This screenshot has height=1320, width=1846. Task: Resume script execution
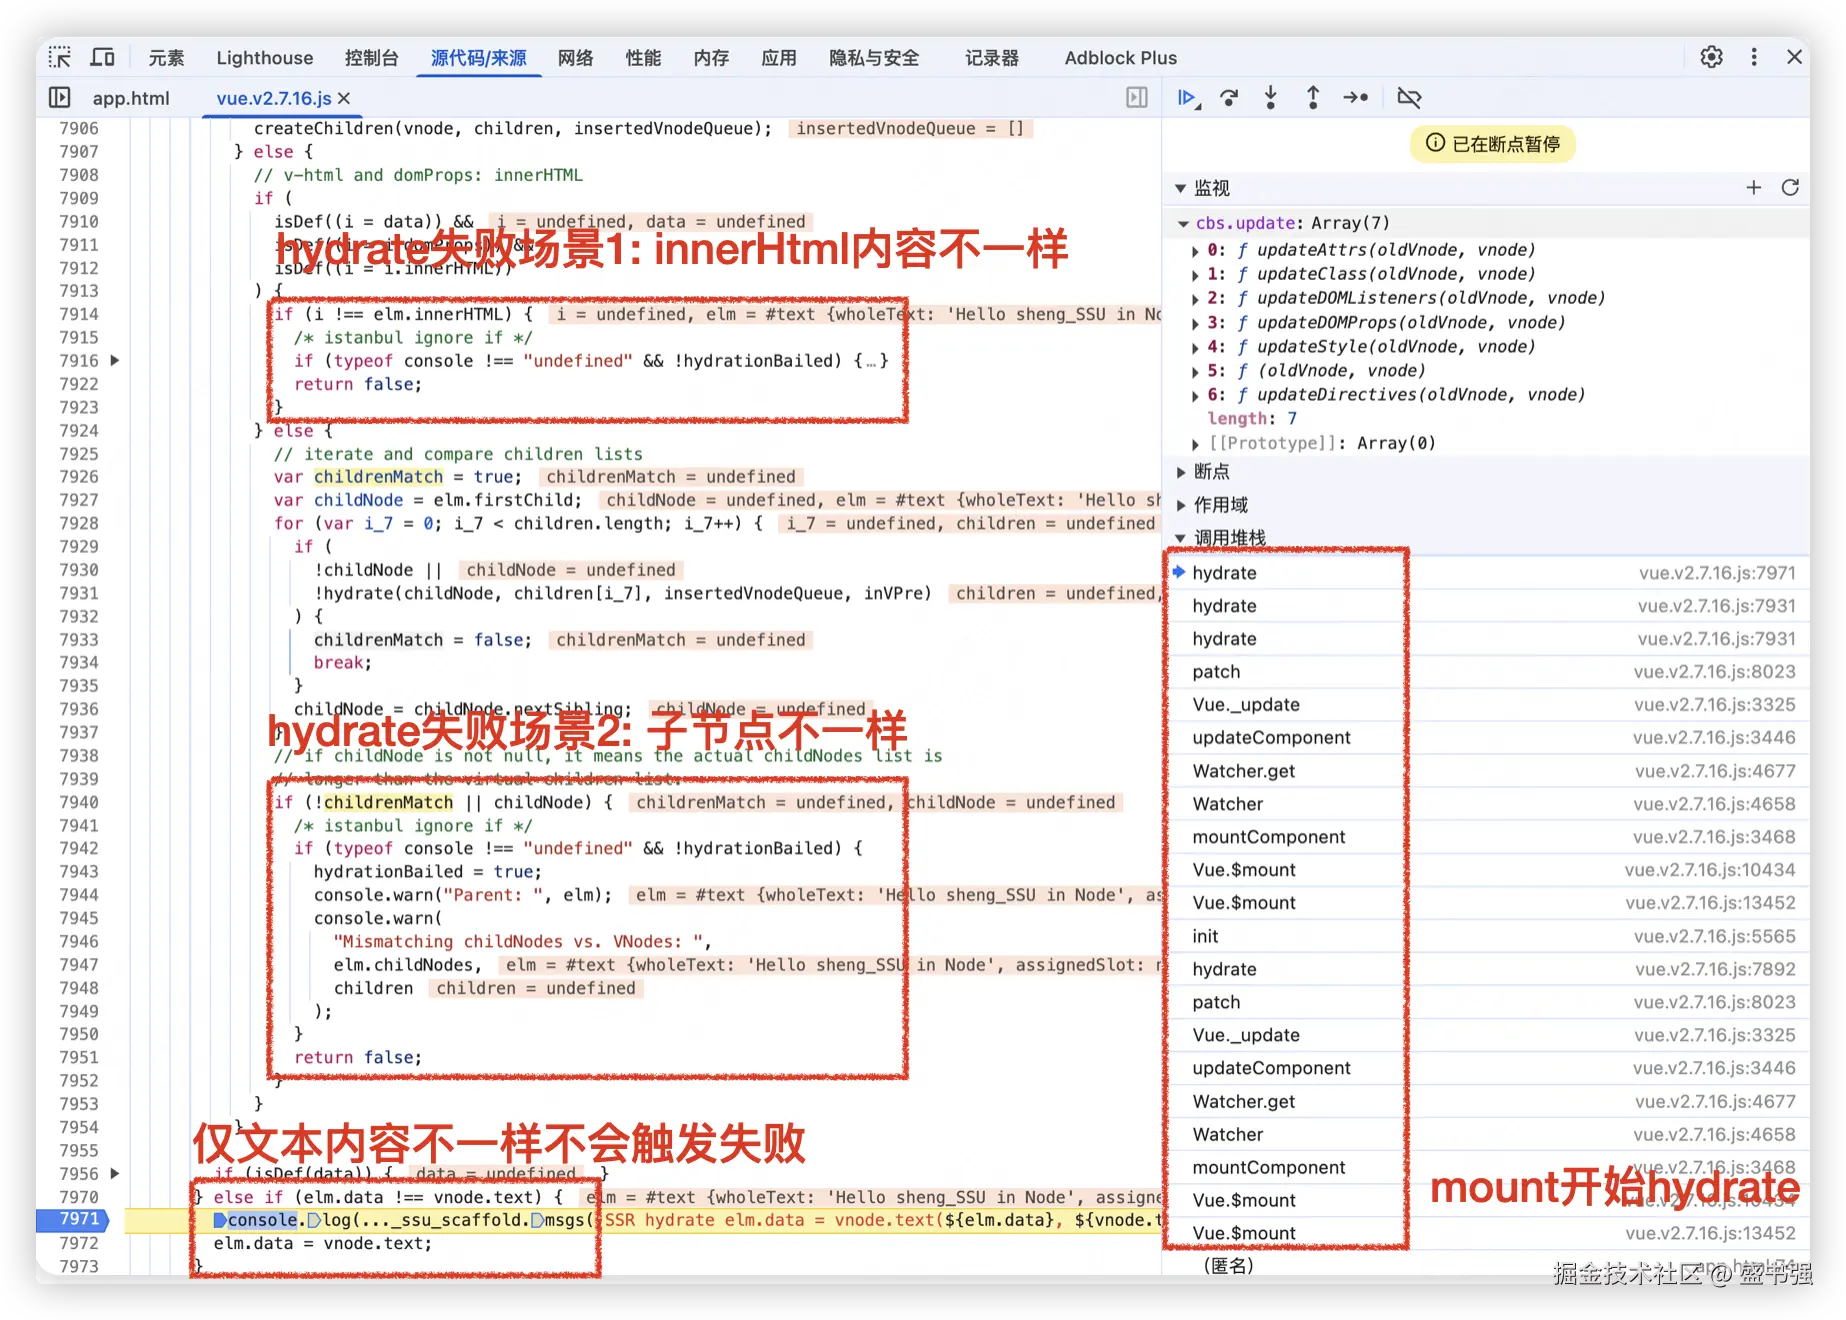[x=1187, y=98]
